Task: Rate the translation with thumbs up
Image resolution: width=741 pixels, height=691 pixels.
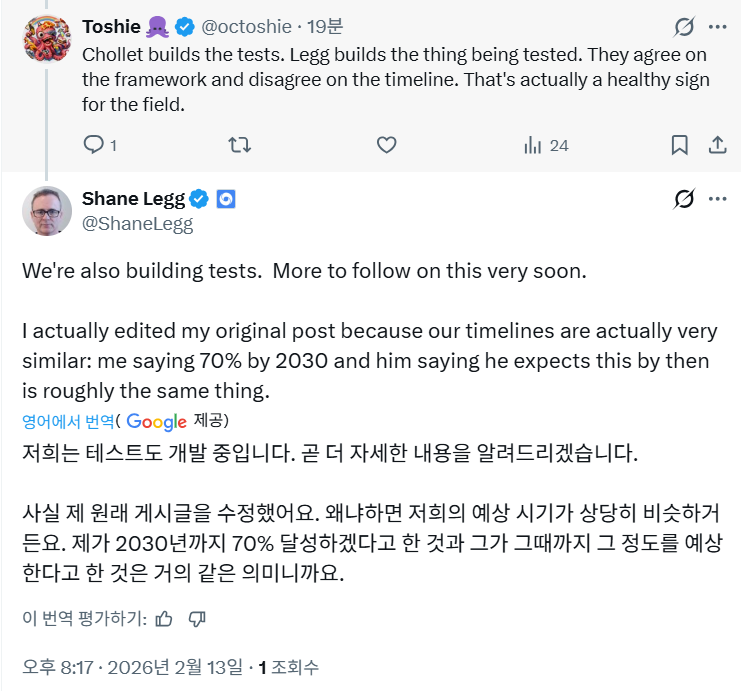Action: (x=165, y=618)
